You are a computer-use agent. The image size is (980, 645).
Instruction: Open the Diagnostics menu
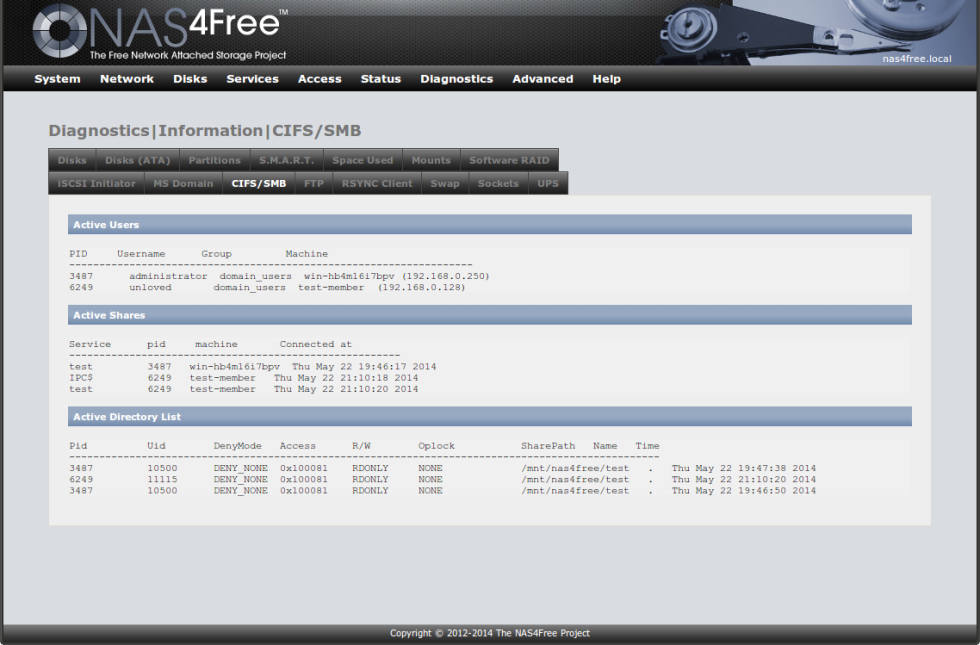click(456, 79)
